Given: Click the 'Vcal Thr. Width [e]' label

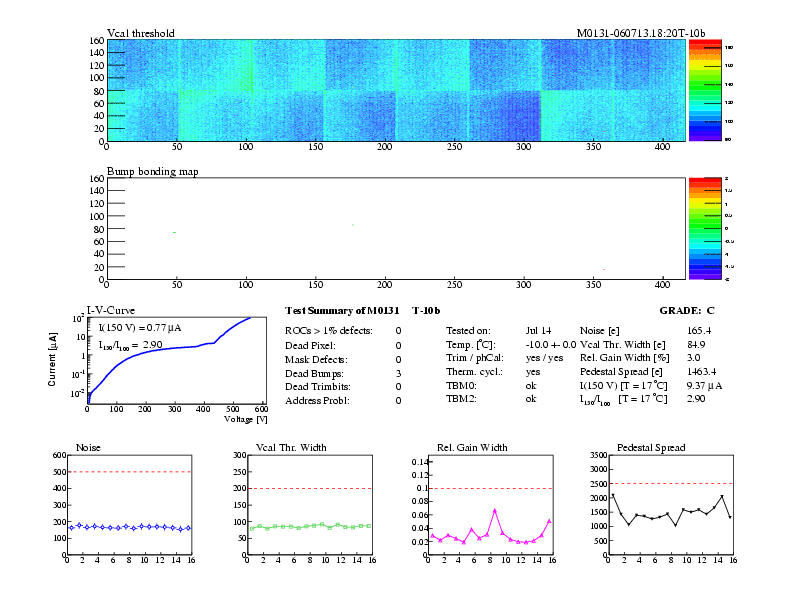Looking at the screenshot, I should pos(622,345).
